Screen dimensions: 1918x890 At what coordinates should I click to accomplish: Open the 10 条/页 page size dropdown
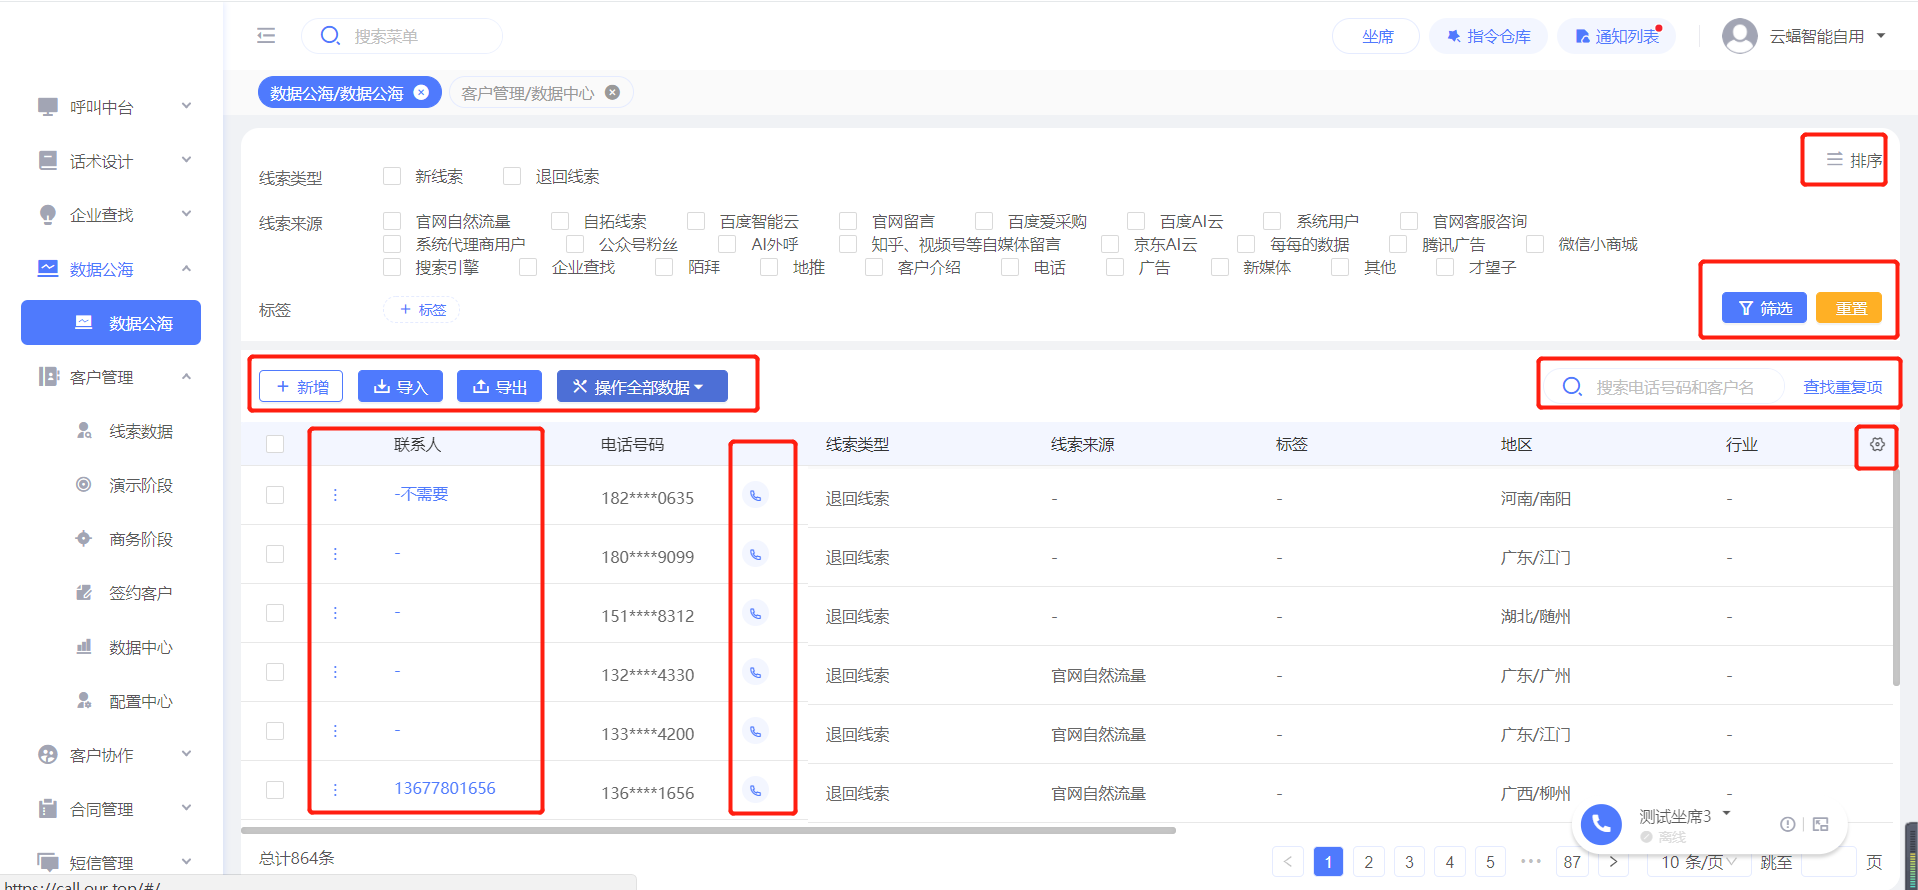pyautogui.click(x=1698, y=862)
